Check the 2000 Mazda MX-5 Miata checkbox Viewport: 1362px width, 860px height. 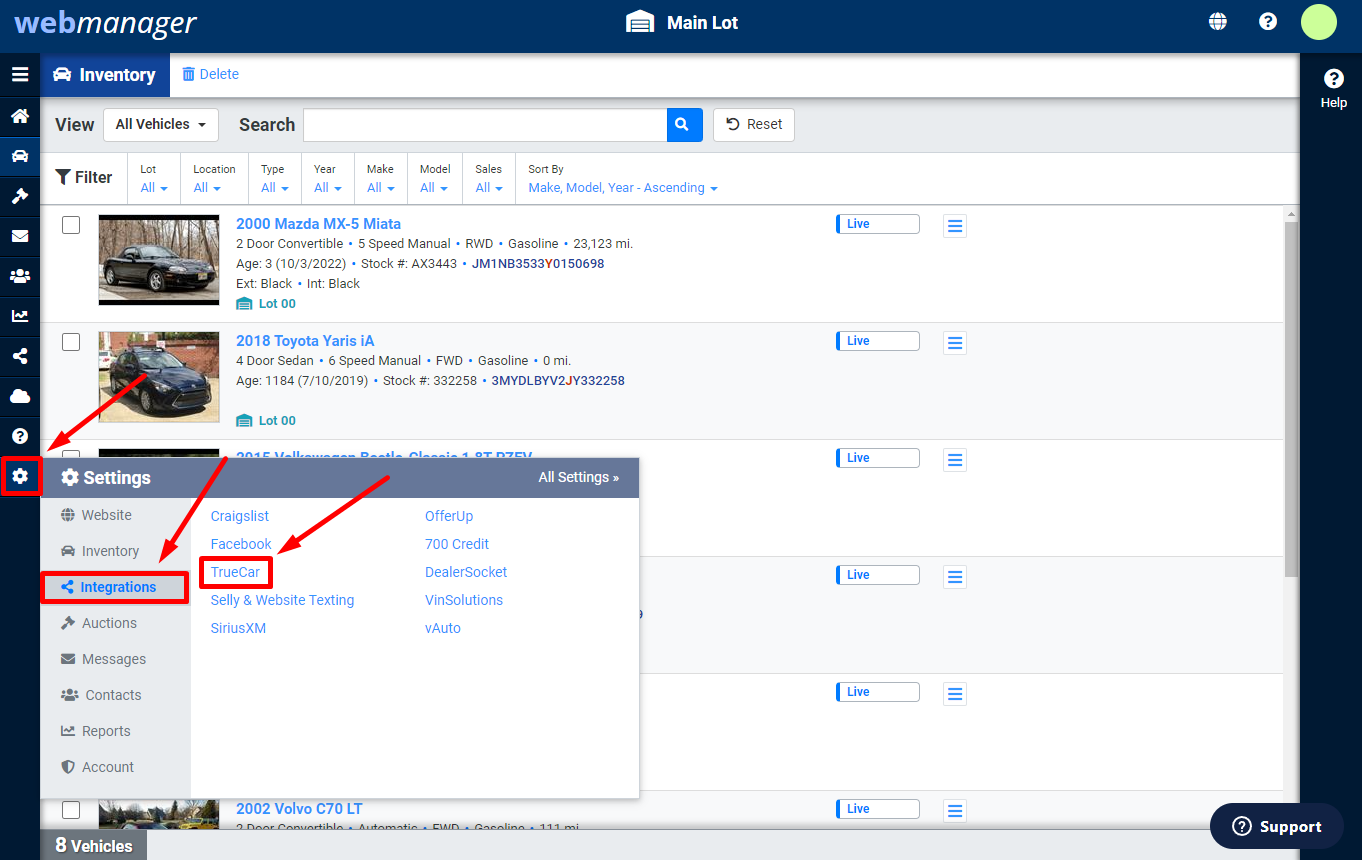pyautogui.click(x=71, y=224)
